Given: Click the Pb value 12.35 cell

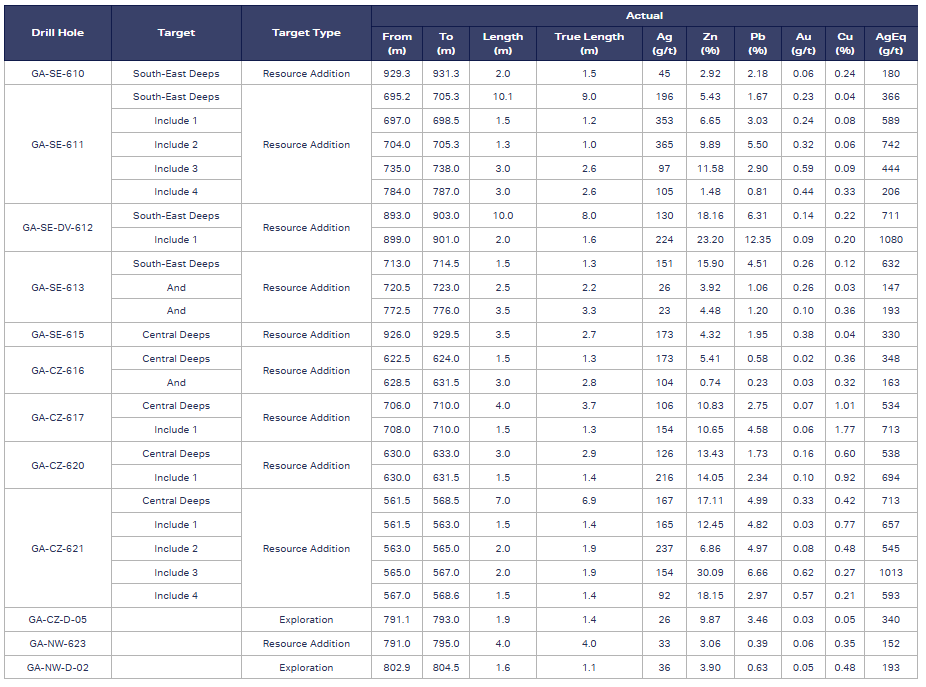Looking at the screenshot, I should (x=758, y=240).
